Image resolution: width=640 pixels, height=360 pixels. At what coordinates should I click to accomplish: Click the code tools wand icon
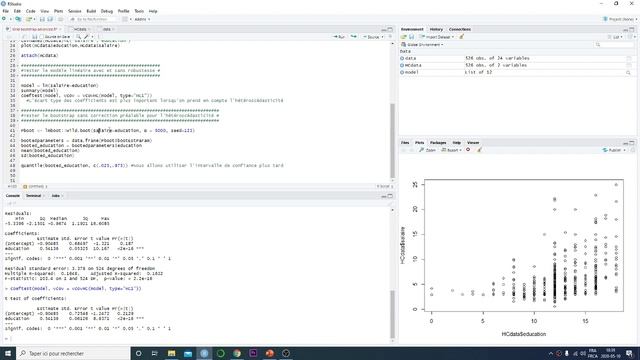coord(87,37)
